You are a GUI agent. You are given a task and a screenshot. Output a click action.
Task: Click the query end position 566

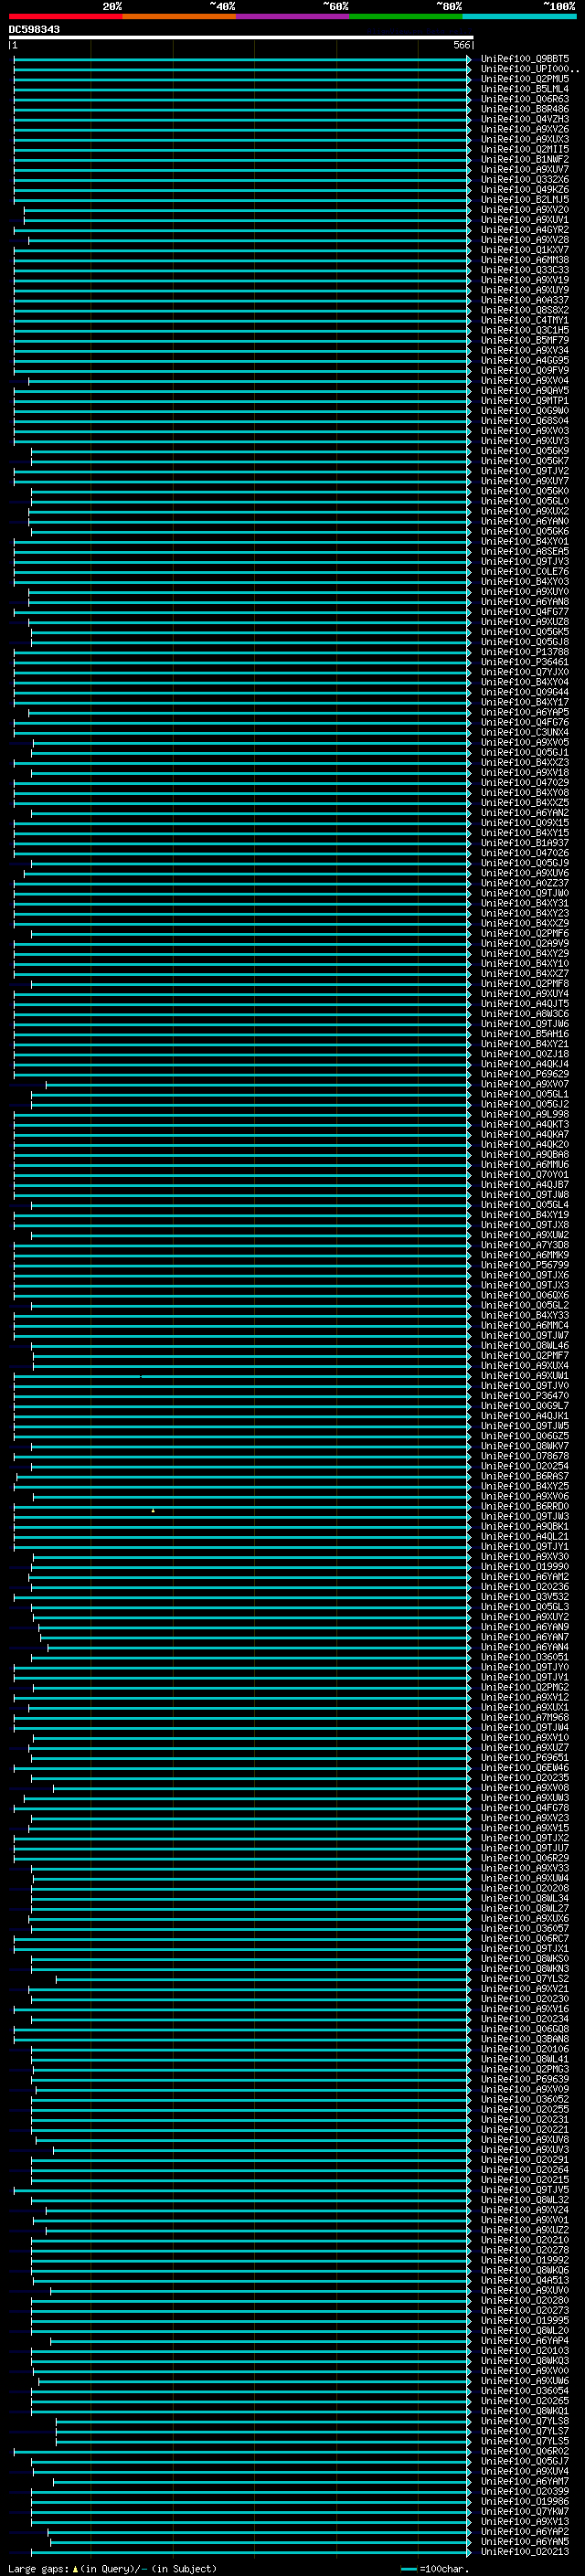[x=461, y=45]
